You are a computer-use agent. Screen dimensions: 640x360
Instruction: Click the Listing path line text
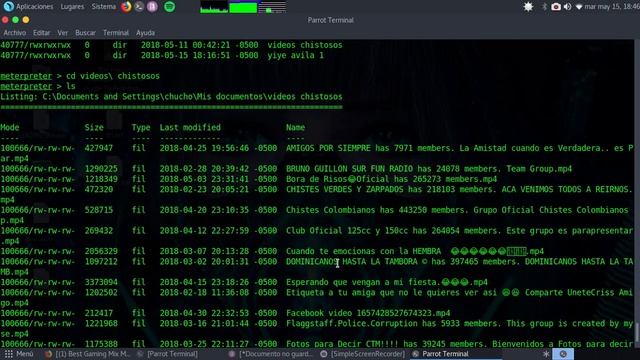(x=171, y=97)
